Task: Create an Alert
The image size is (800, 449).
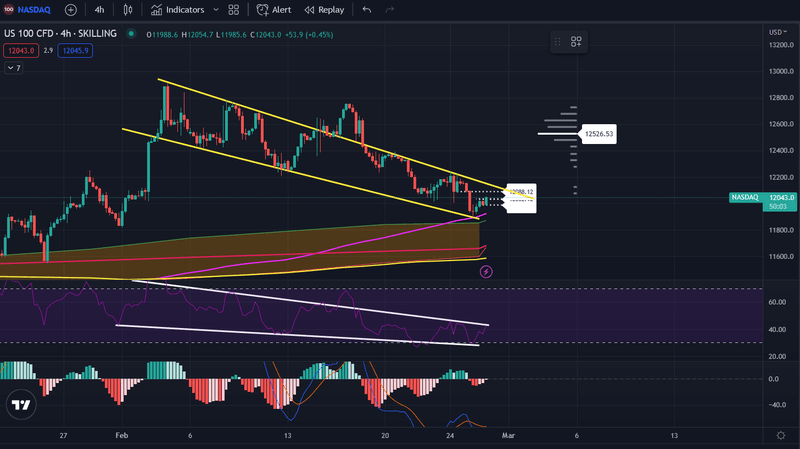Action: 274,10
